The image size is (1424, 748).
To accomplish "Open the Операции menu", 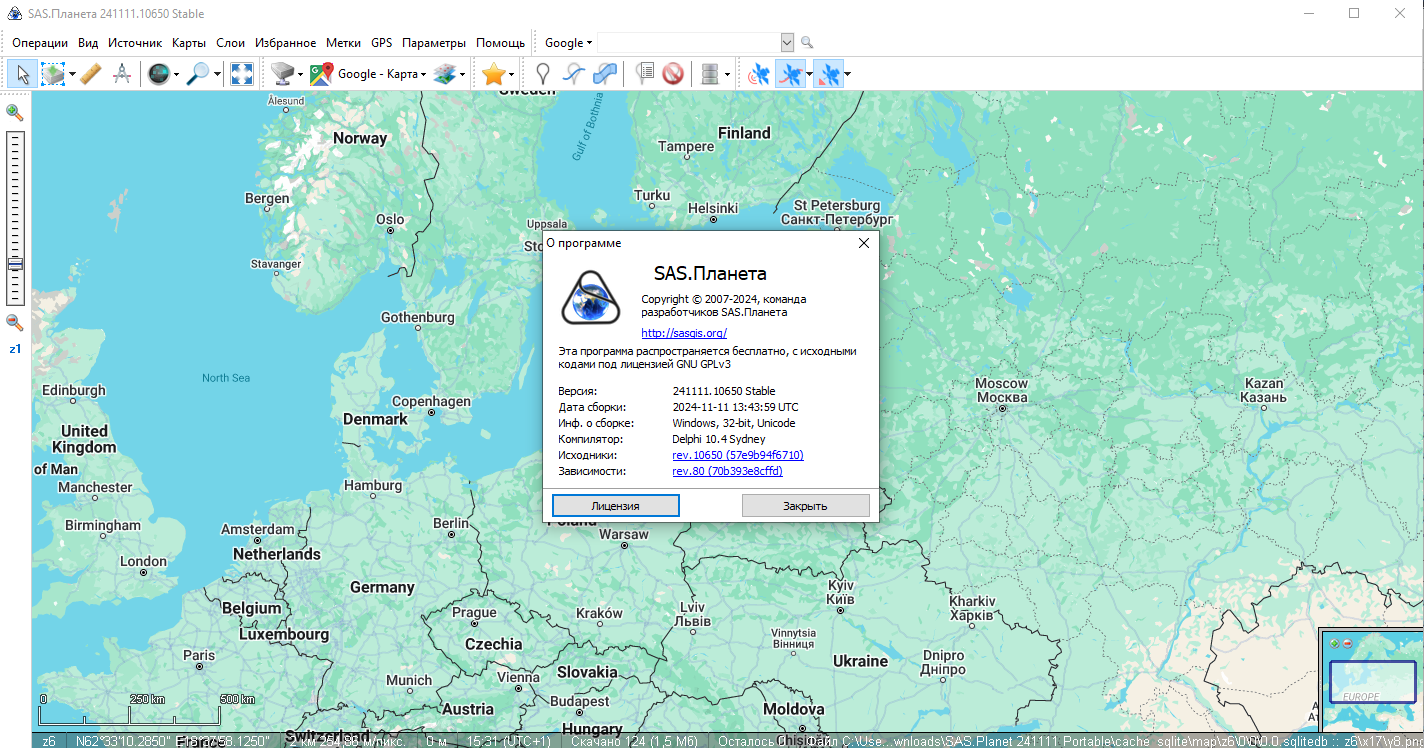I will pos(40,43).
